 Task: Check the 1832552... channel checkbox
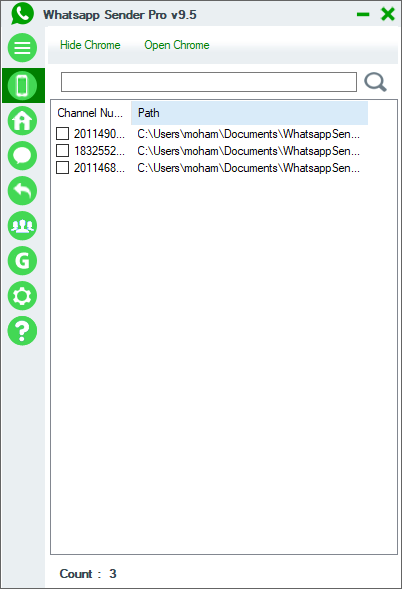[x=62, y=151]
